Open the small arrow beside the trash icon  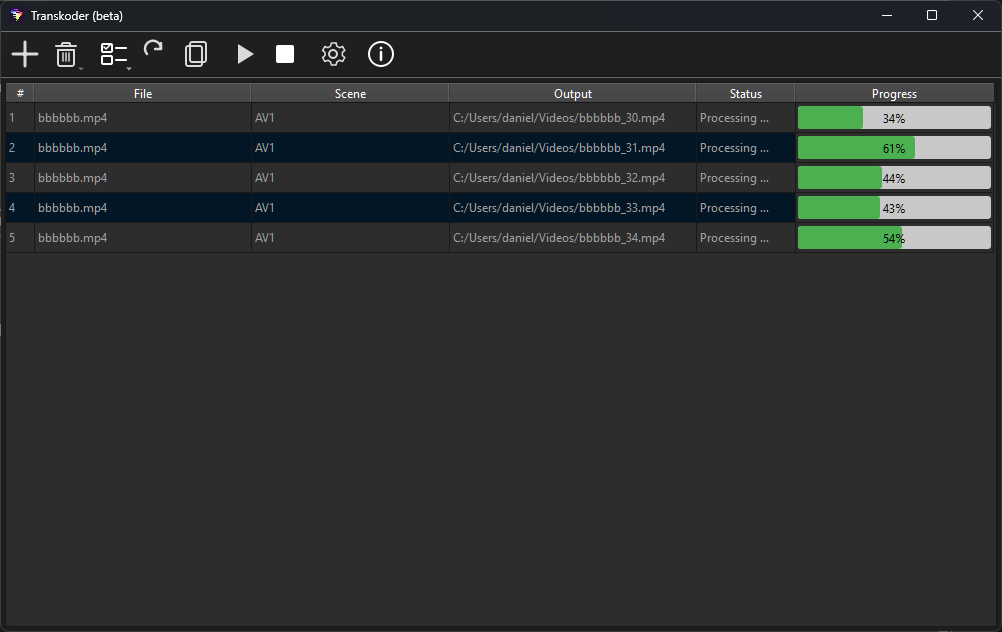click(x=81, y=68)
